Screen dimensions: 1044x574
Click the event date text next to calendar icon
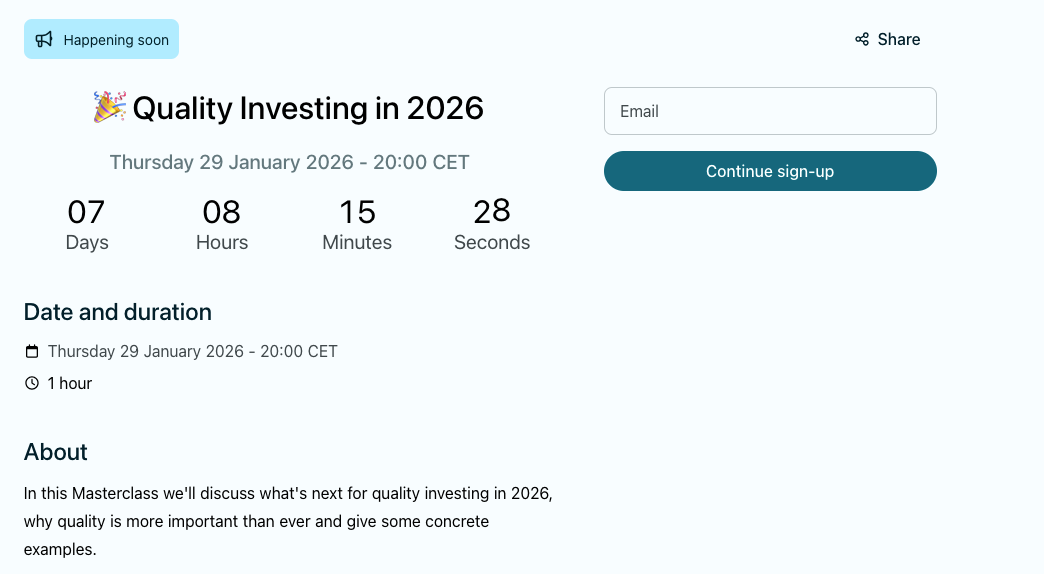coord(192,352)
